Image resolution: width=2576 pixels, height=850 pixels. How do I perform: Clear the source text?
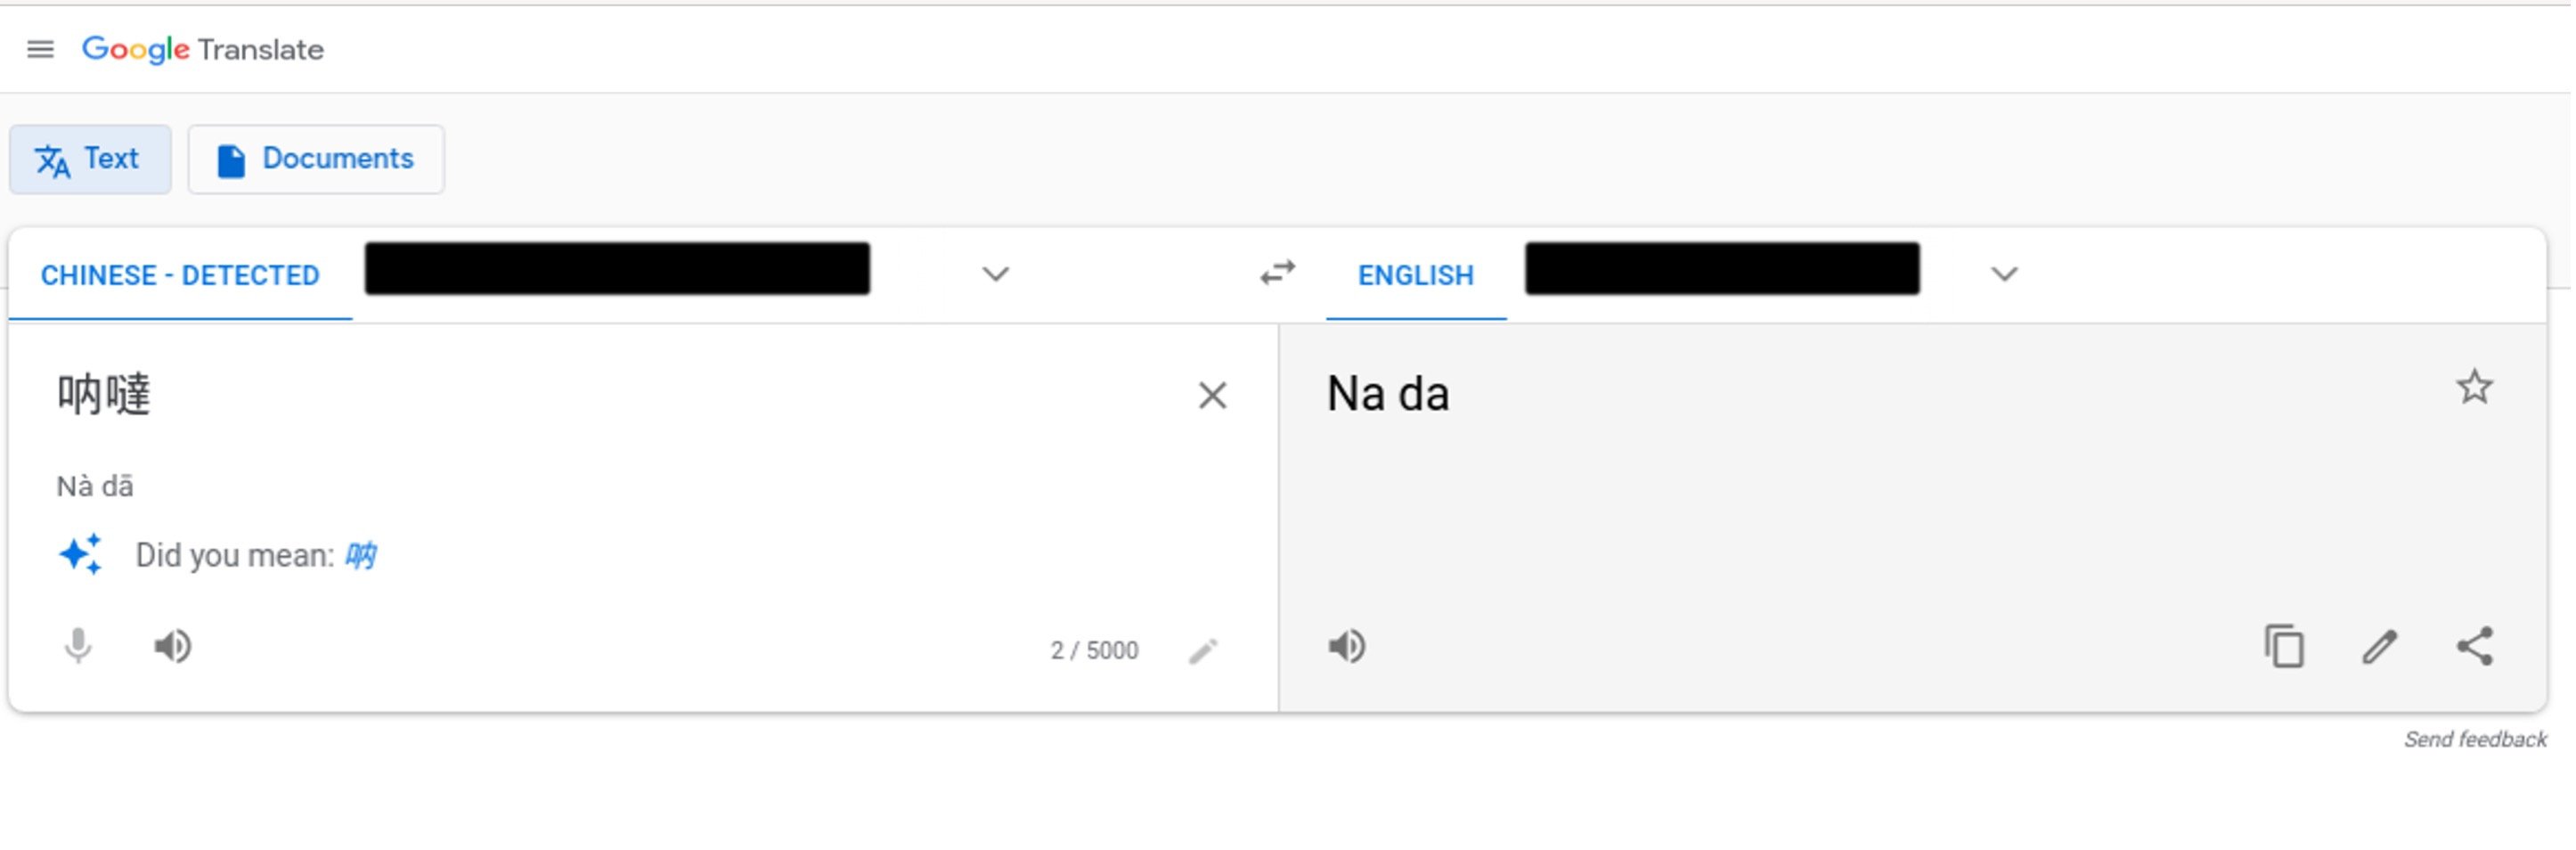(1213, 396)
